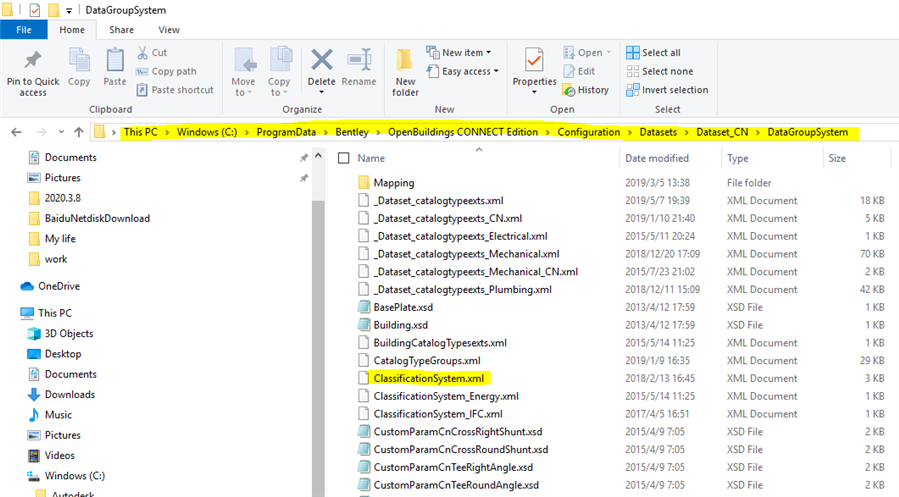Click the Delete X icon

[322, 60]
